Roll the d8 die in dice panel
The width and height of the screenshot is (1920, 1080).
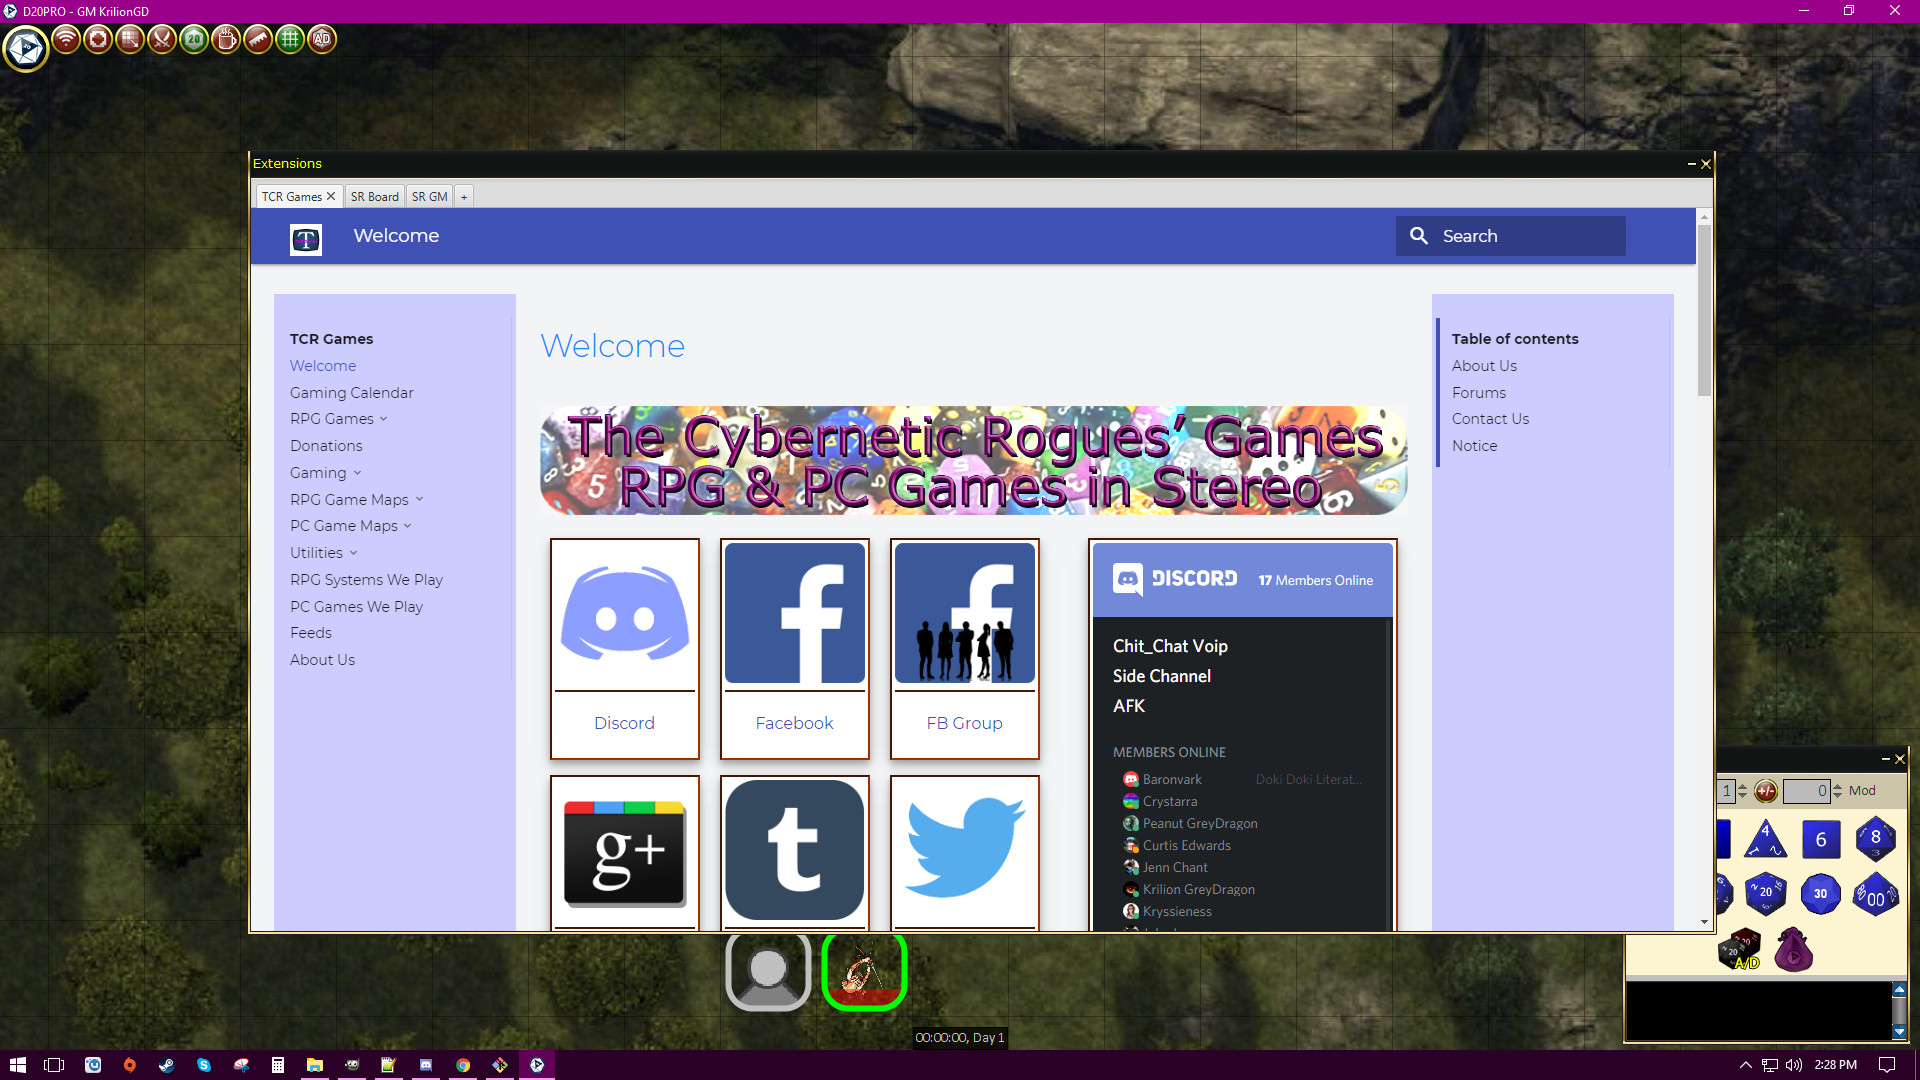click(x=1875, y=839)
